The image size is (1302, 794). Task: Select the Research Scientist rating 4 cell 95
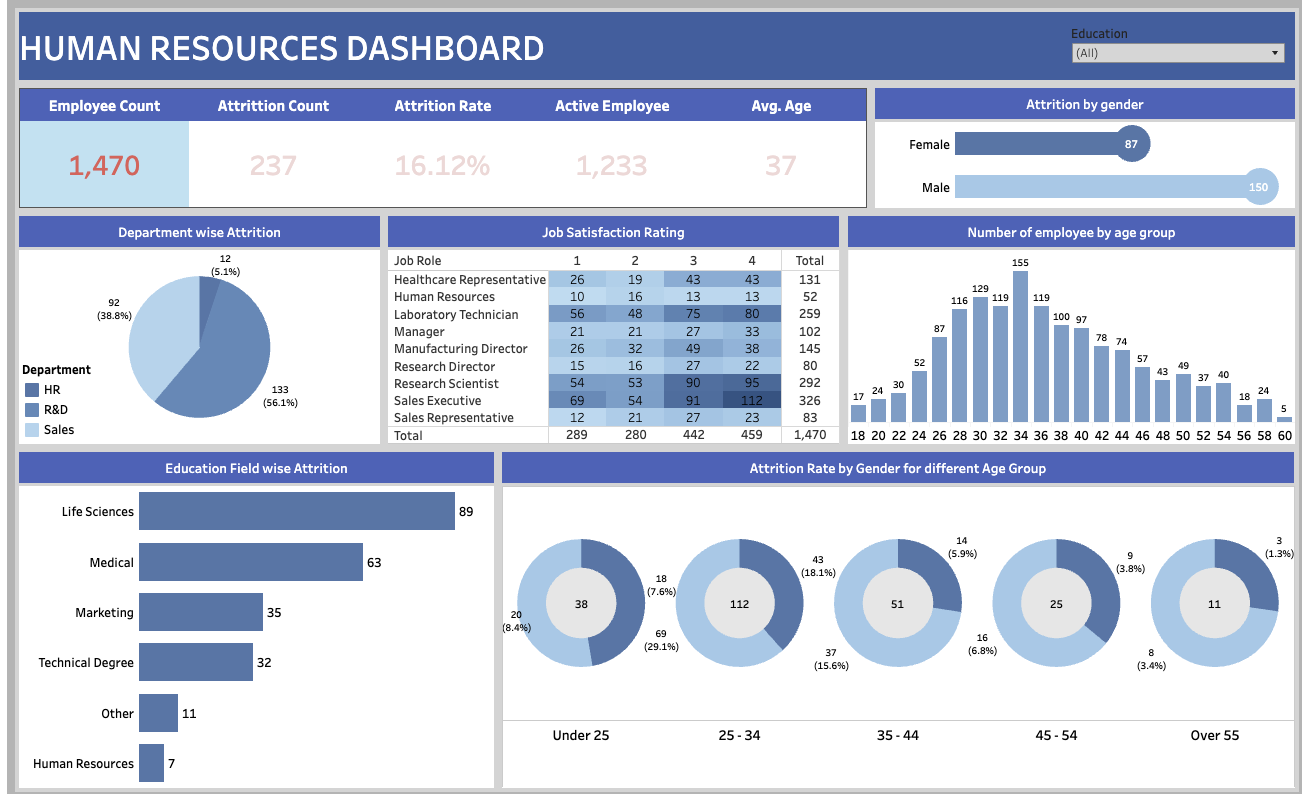(752, 383)
